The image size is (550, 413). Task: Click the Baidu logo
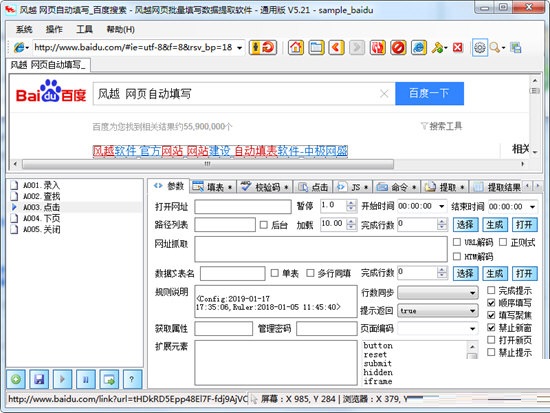51,92
